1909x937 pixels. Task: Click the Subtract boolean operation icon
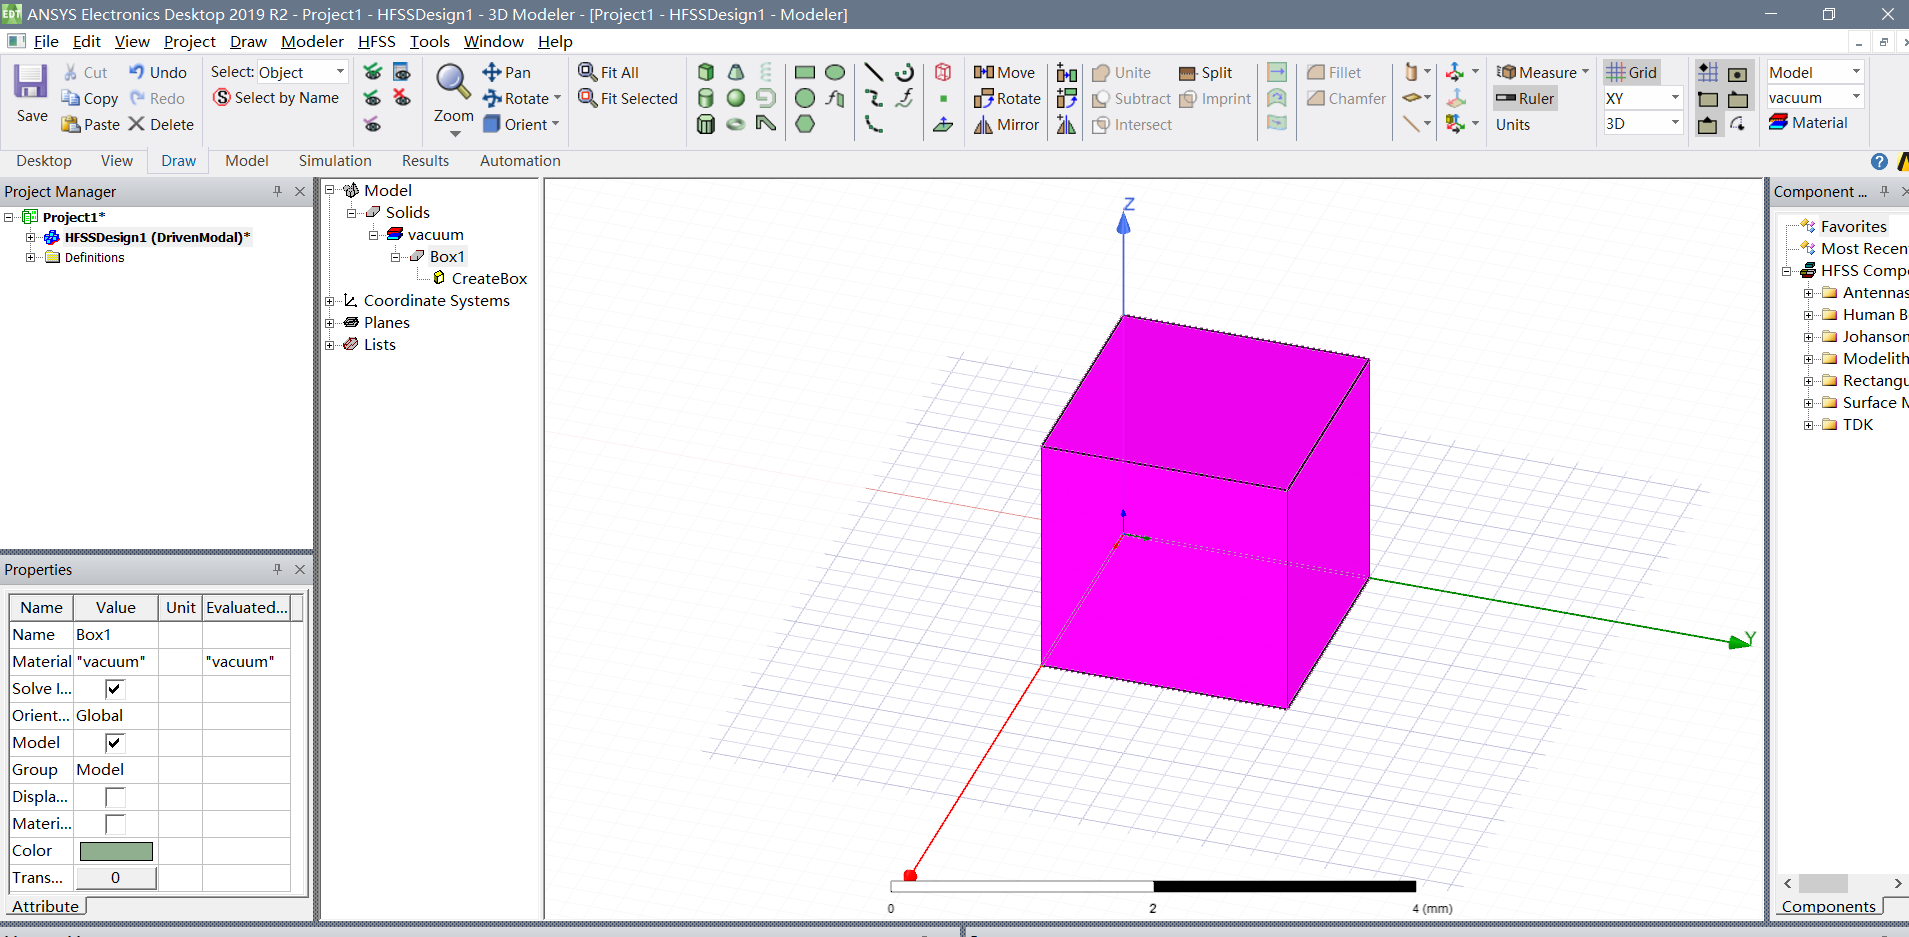coord(1100,98)
